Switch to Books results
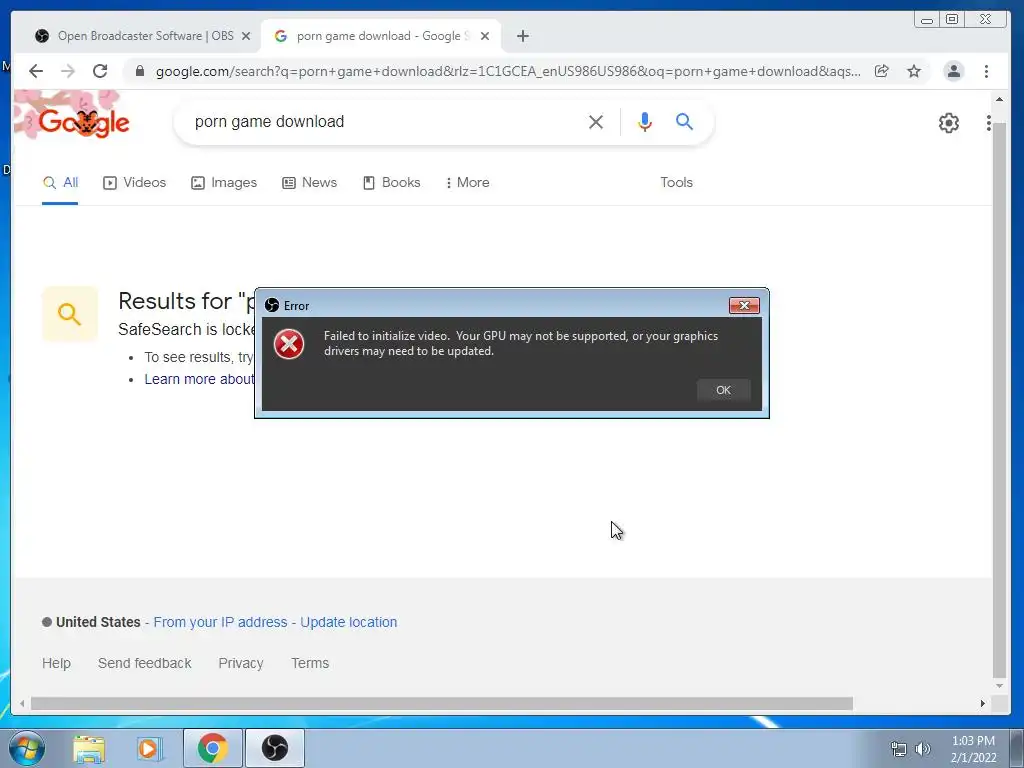This screenshot has height=768, width=1024. click(x=392, y=183)
